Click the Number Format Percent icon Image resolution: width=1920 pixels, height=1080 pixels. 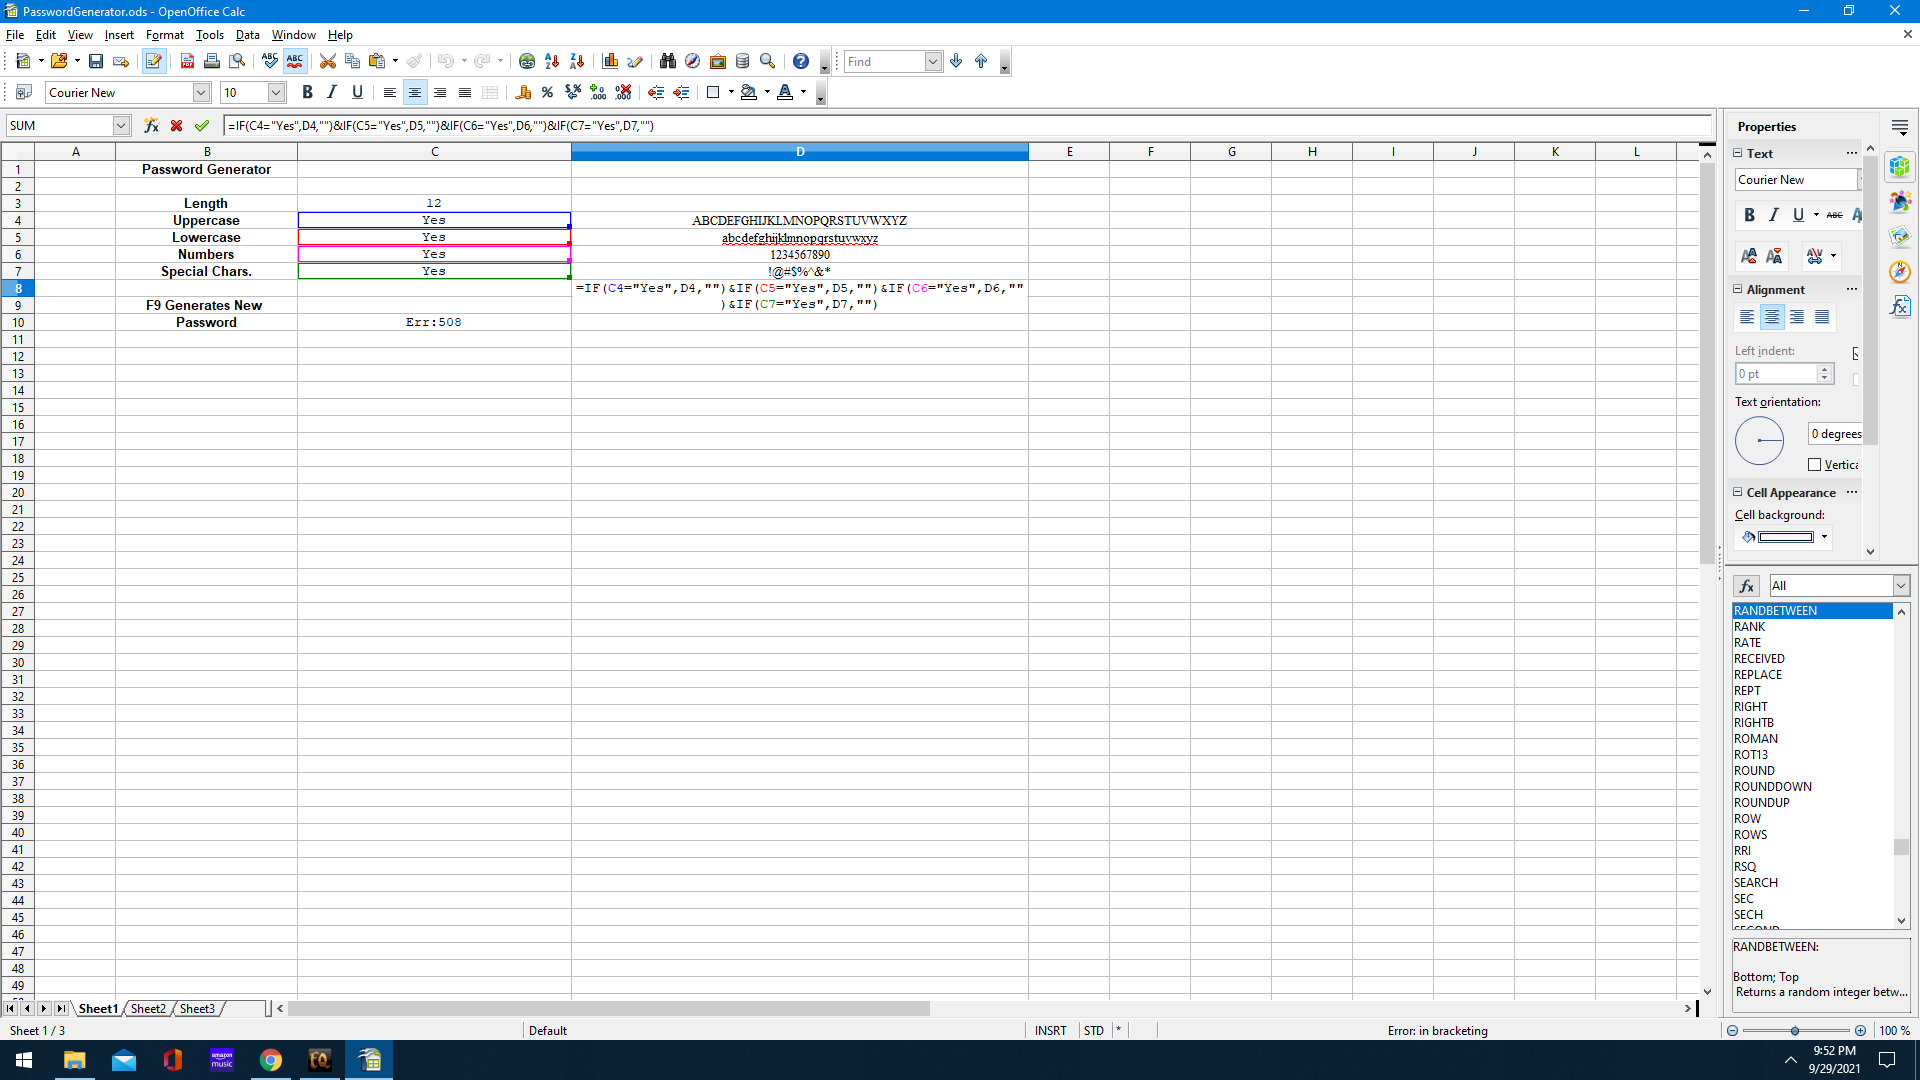point(547,93)
